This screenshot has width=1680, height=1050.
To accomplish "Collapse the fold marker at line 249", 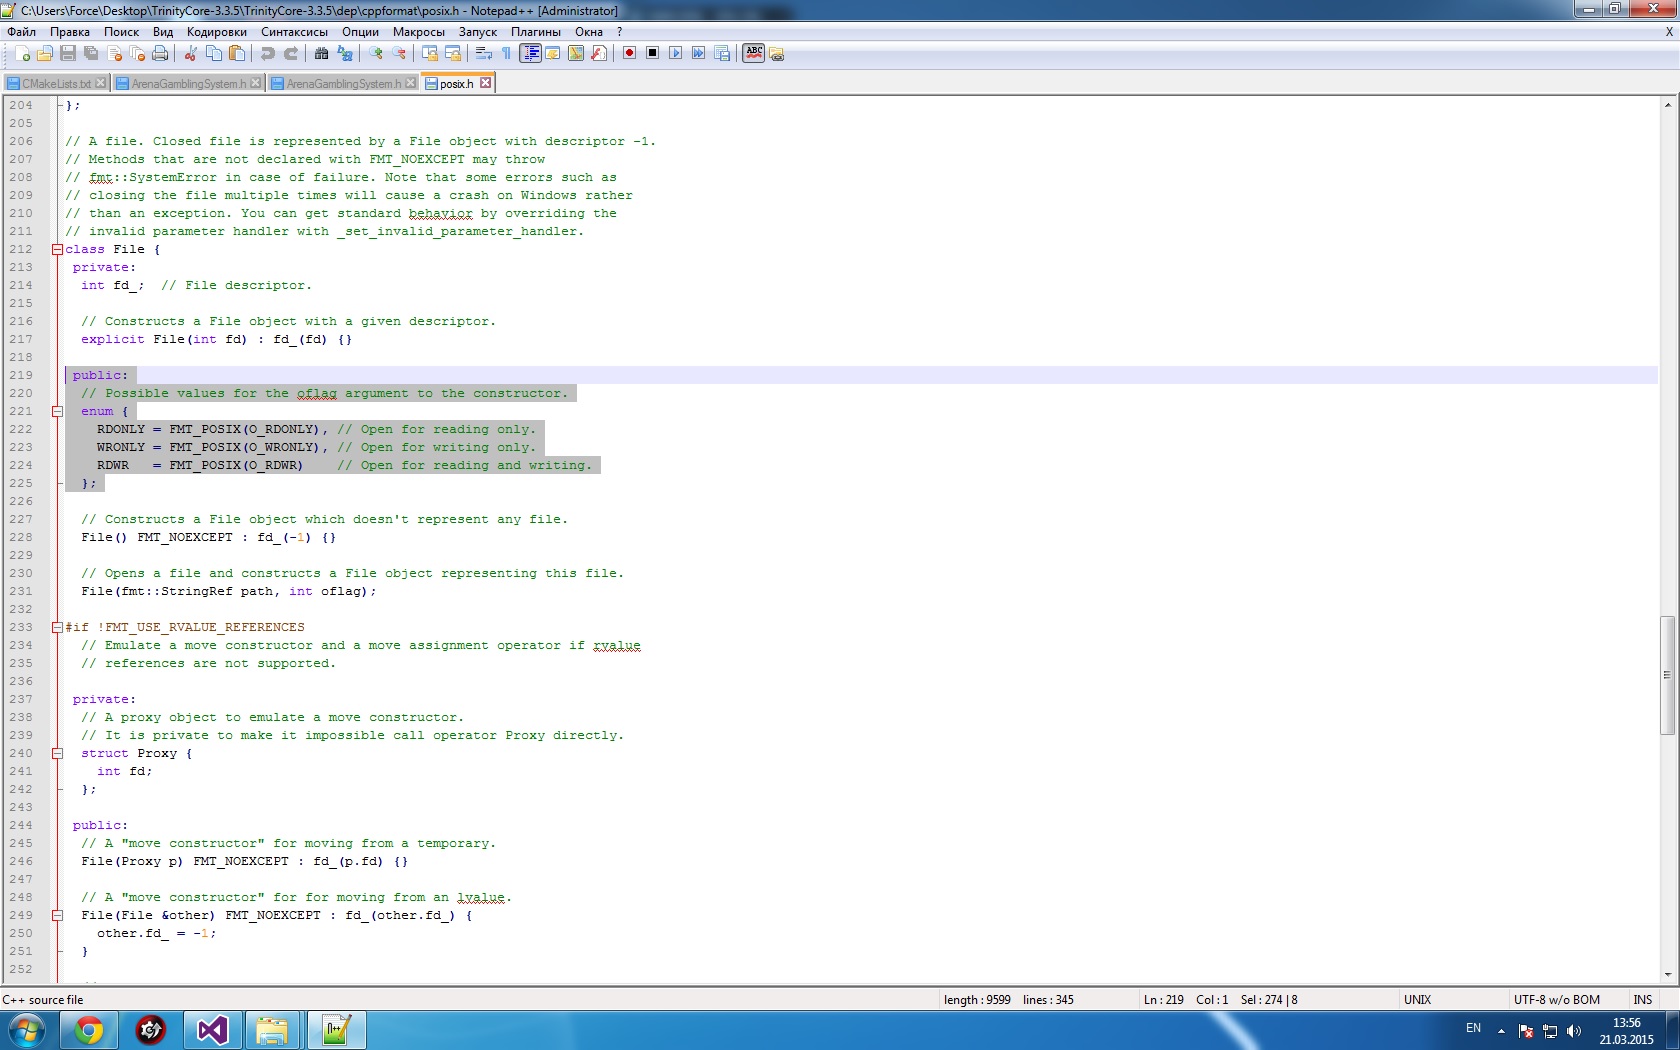I will click(57, 916).
